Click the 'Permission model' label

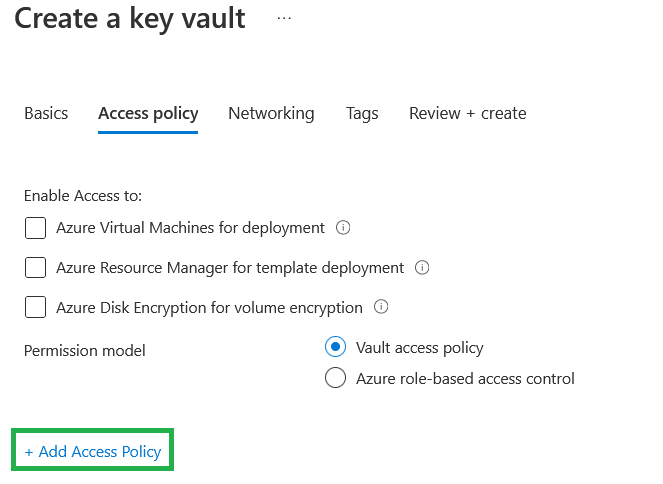[85, 351]
